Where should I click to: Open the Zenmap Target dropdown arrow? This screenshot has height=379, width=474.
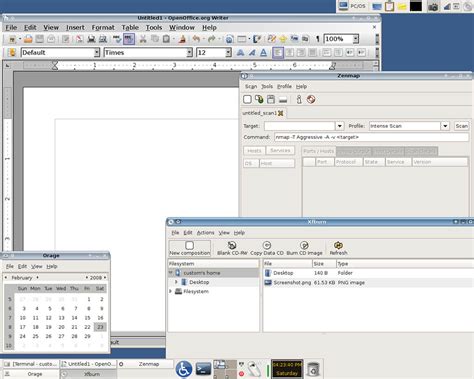pyautogui.click(x=339, y=126)
